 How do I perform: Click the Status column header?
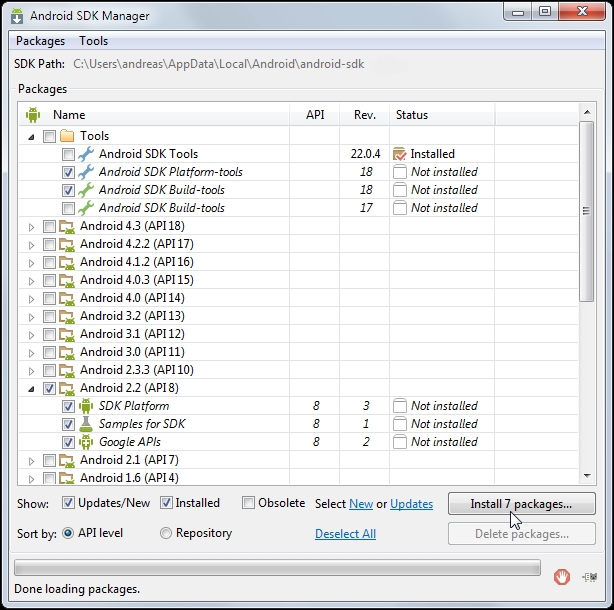pos(442,115)
